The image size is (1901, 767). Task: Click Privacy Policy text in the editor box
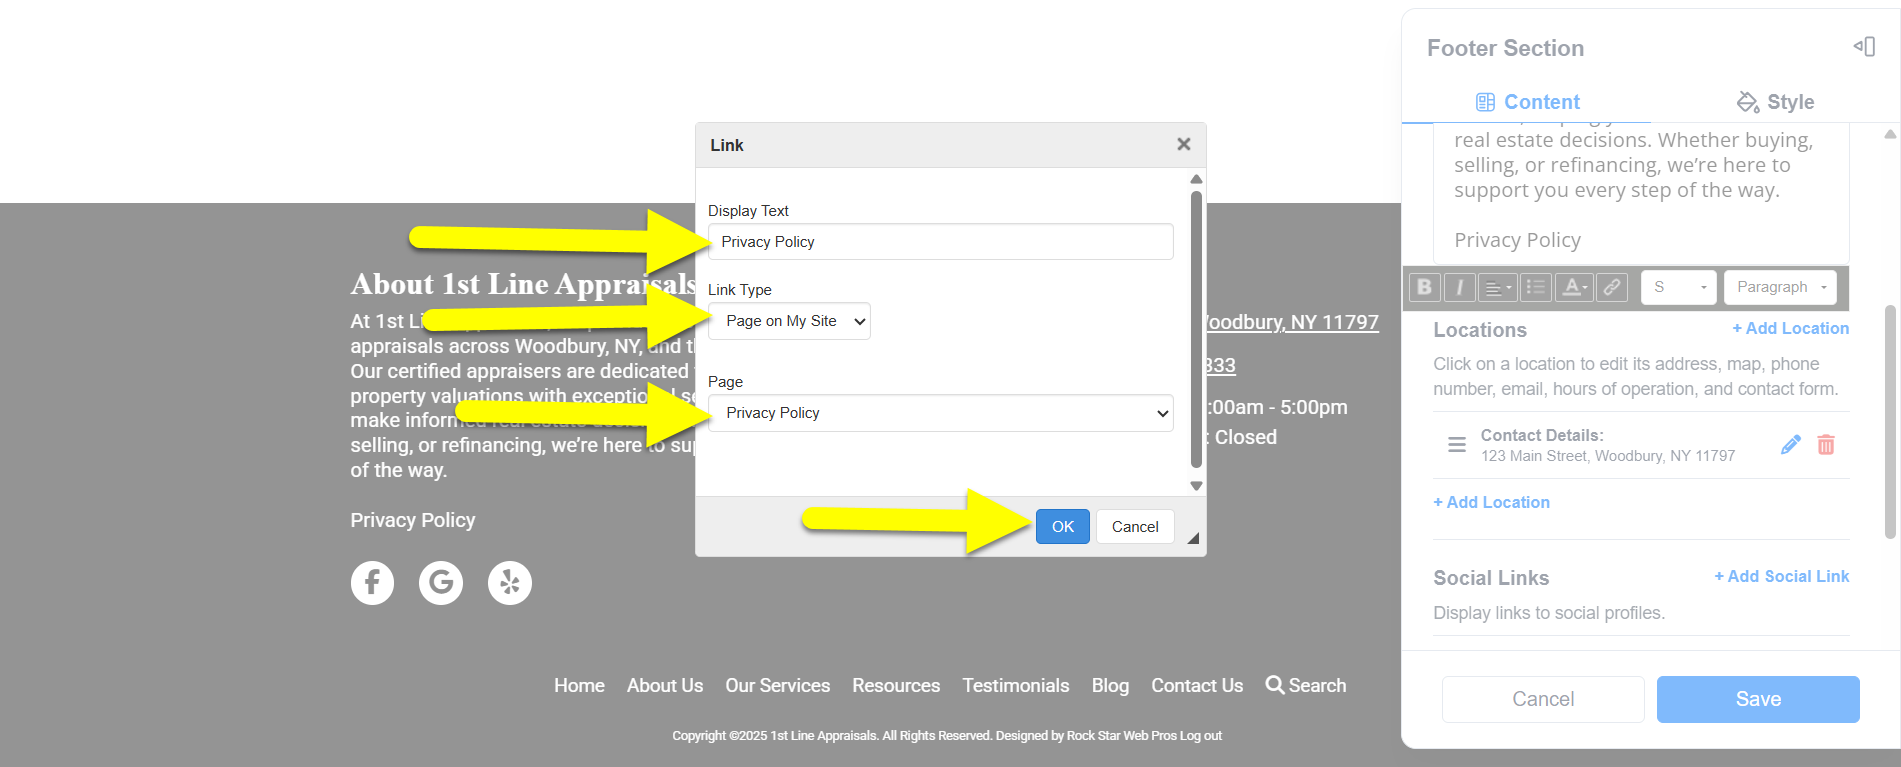point(1517,240)
